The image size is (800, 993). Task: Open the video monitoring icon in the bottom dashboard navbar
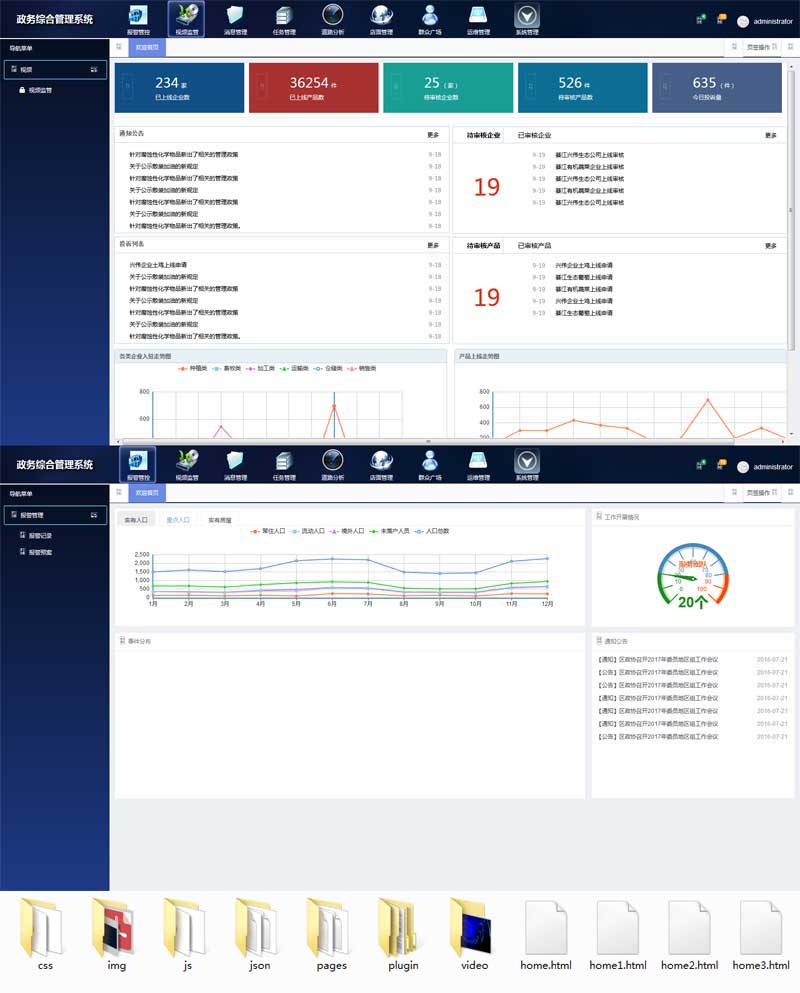[187, 464]
